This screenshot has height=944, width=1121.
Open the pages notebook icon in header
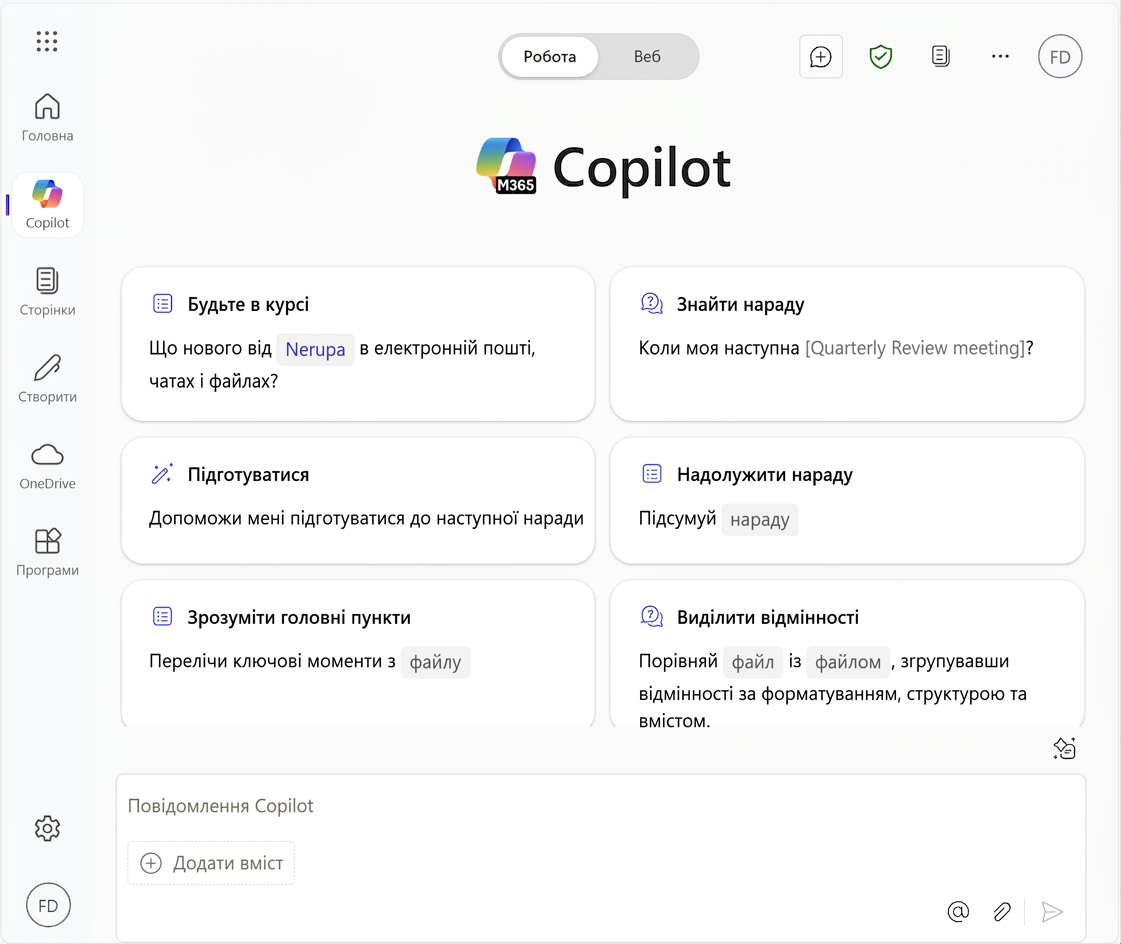point(940,56)
